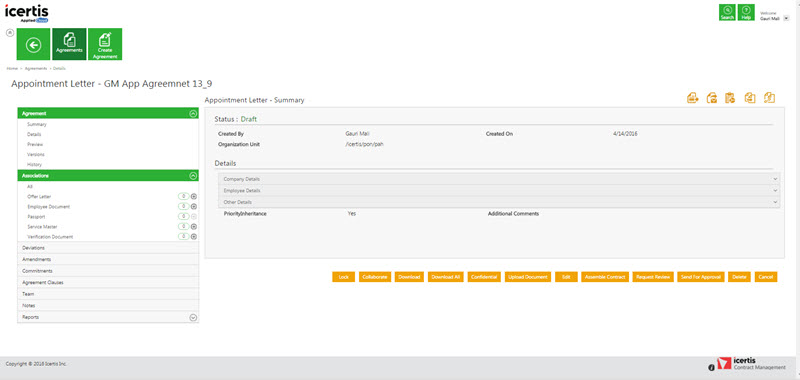Click the Send For Approval button
Screen dimensions: 800x380
pyautogui.click(x=701, y=277)
